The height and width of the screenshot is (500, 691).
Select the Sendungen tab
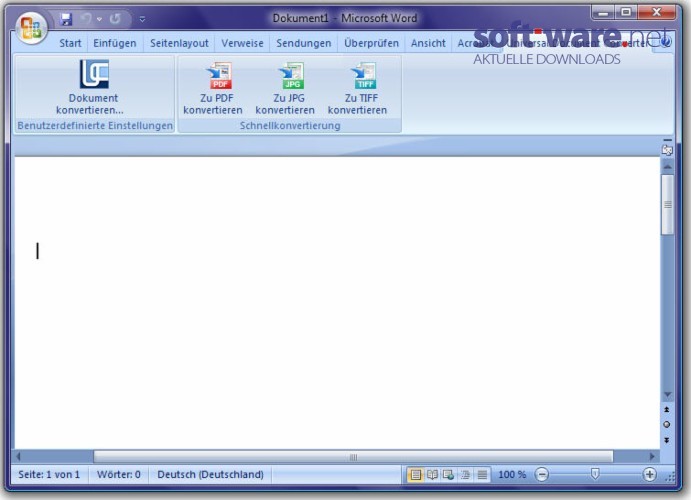click(304, 43)
